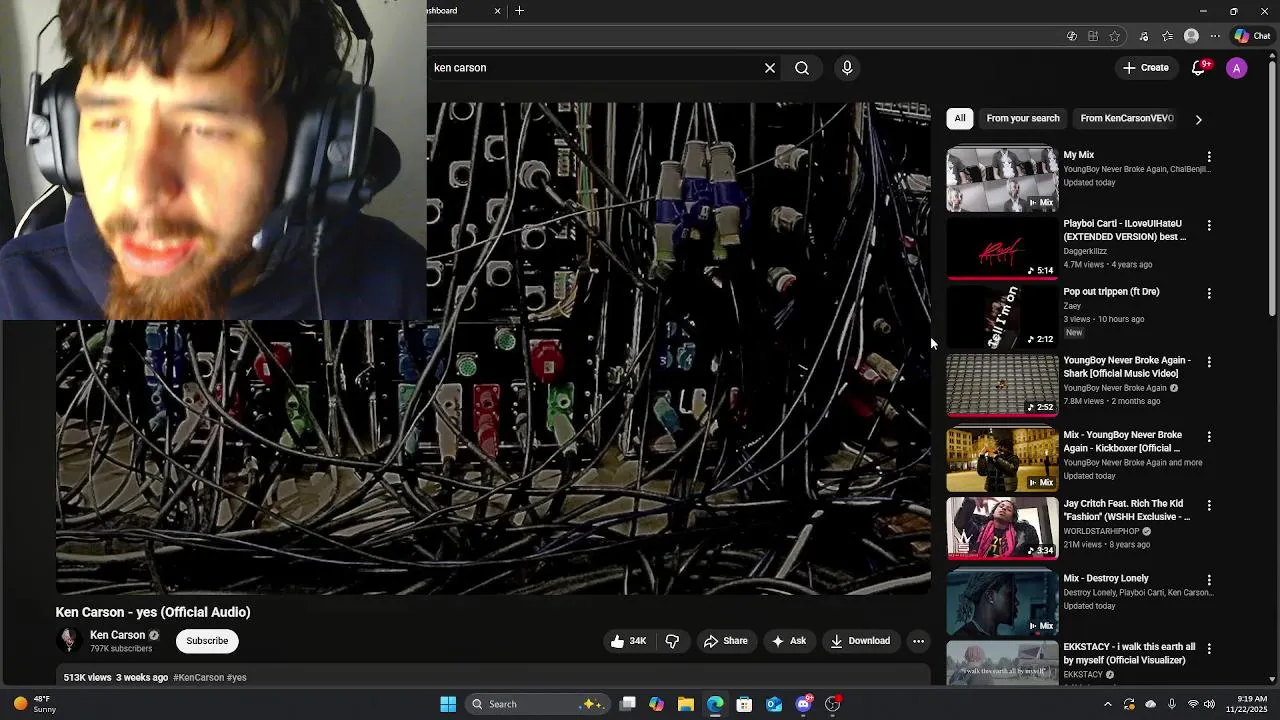Click the media control icon in Edge toolbar

pyautogui.click(x=1144, y=36)
